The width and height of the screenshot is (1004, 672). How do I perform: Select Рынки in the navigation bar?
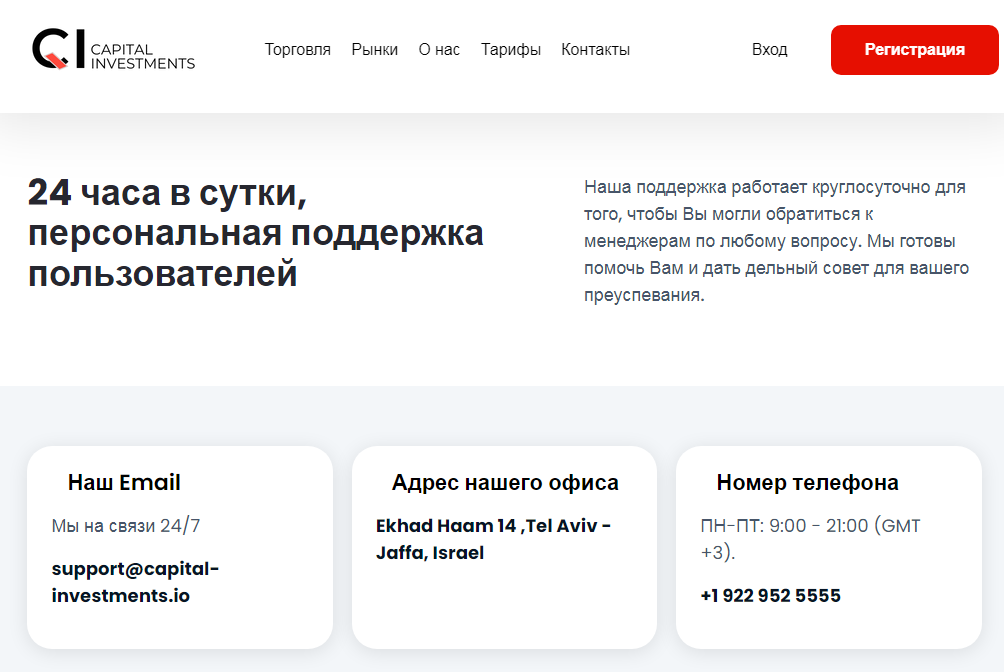click(375, 49)
